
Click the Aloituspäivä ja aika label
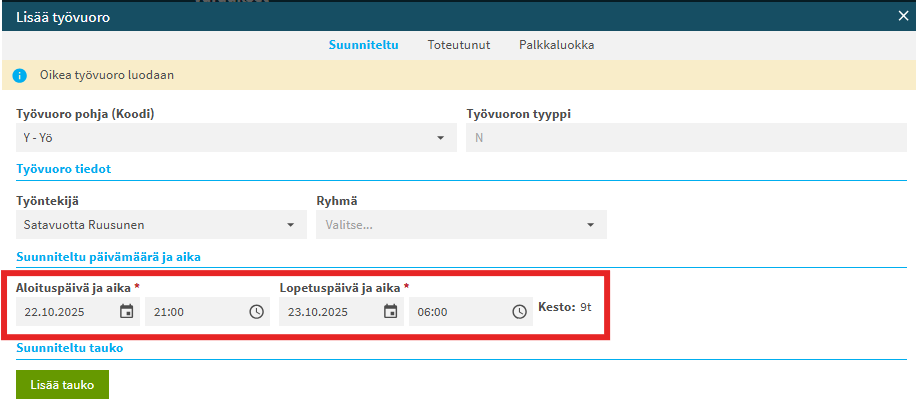point(74,287)
